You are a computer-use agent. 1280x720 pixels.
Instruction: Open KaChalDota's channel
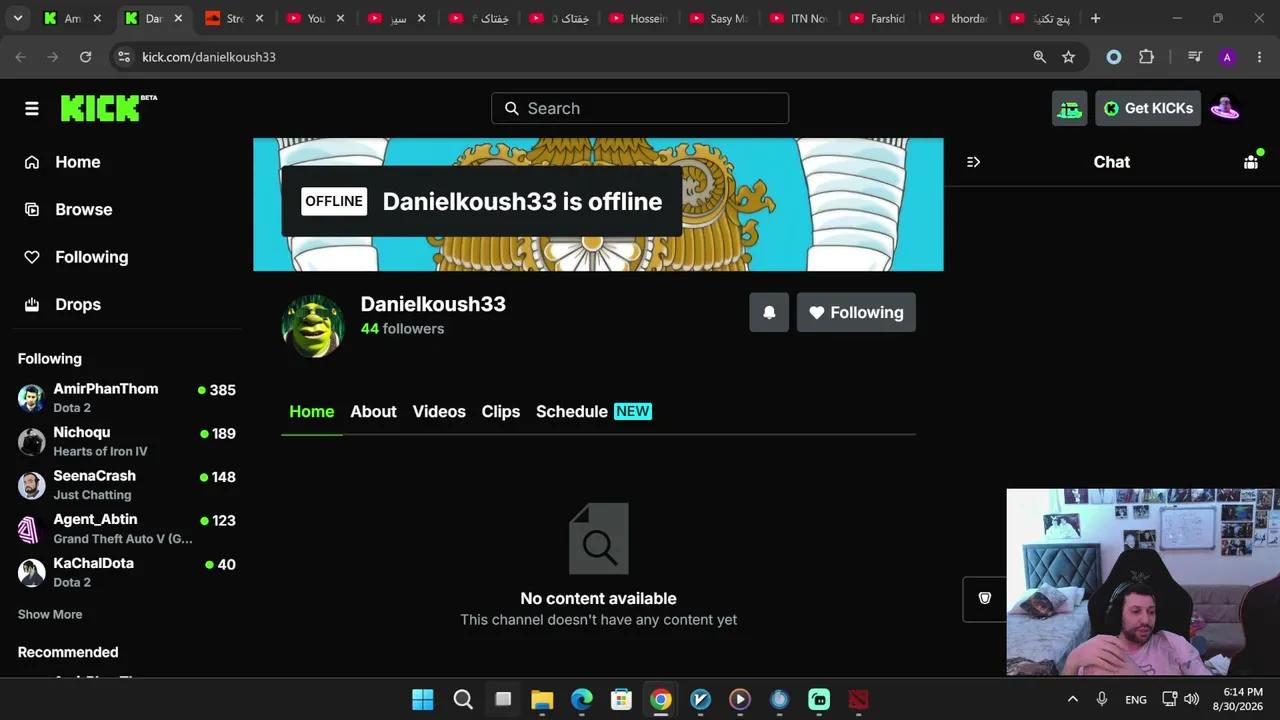pos(127,572)
